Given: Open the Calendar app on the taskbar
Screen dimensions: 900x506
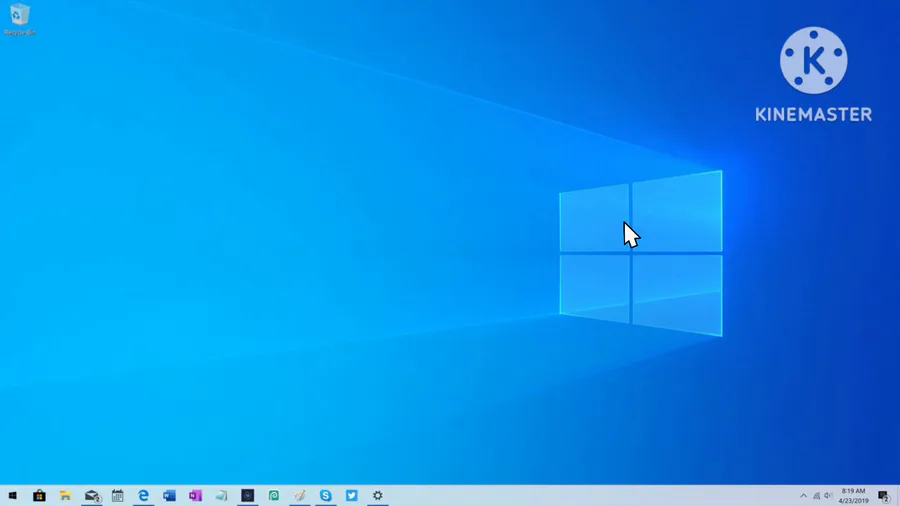Looking at the screenshot, I should [x=118, y=496].
